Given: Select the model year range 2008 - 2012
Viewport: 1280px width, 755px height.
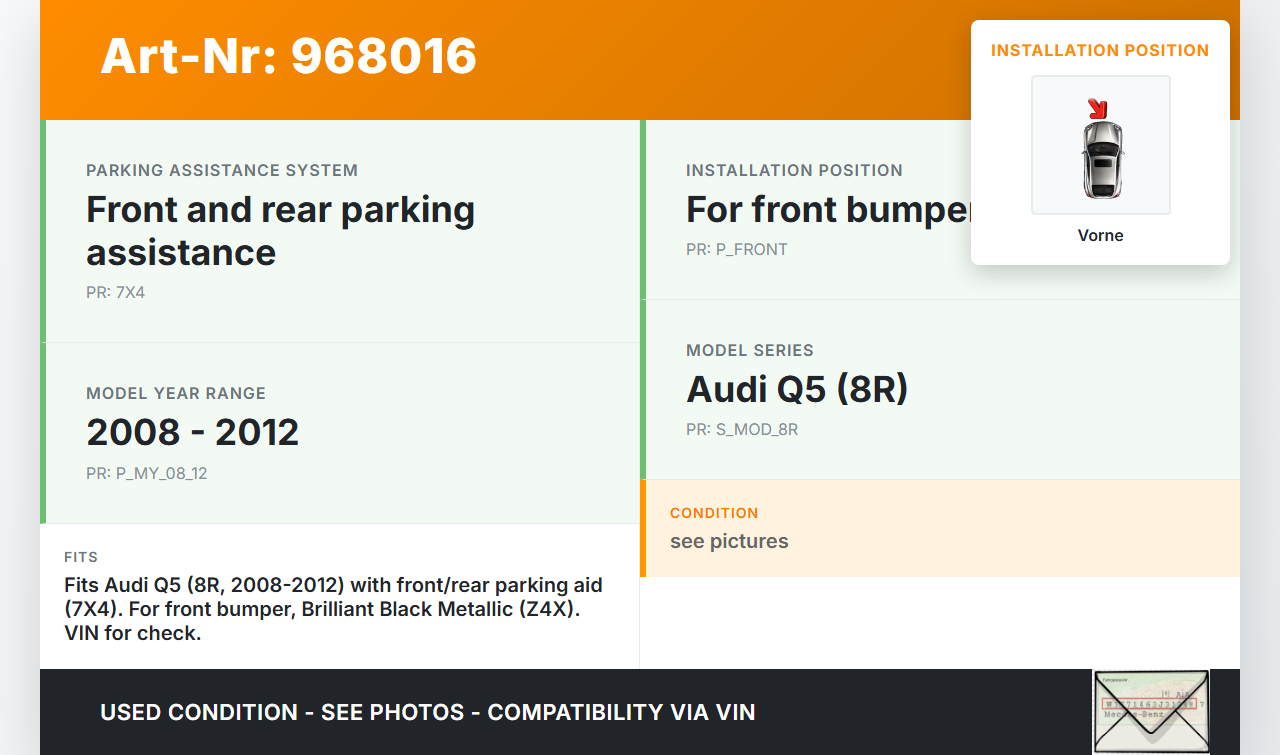Looking at the screenshot, I should click(x=193, y=432).
